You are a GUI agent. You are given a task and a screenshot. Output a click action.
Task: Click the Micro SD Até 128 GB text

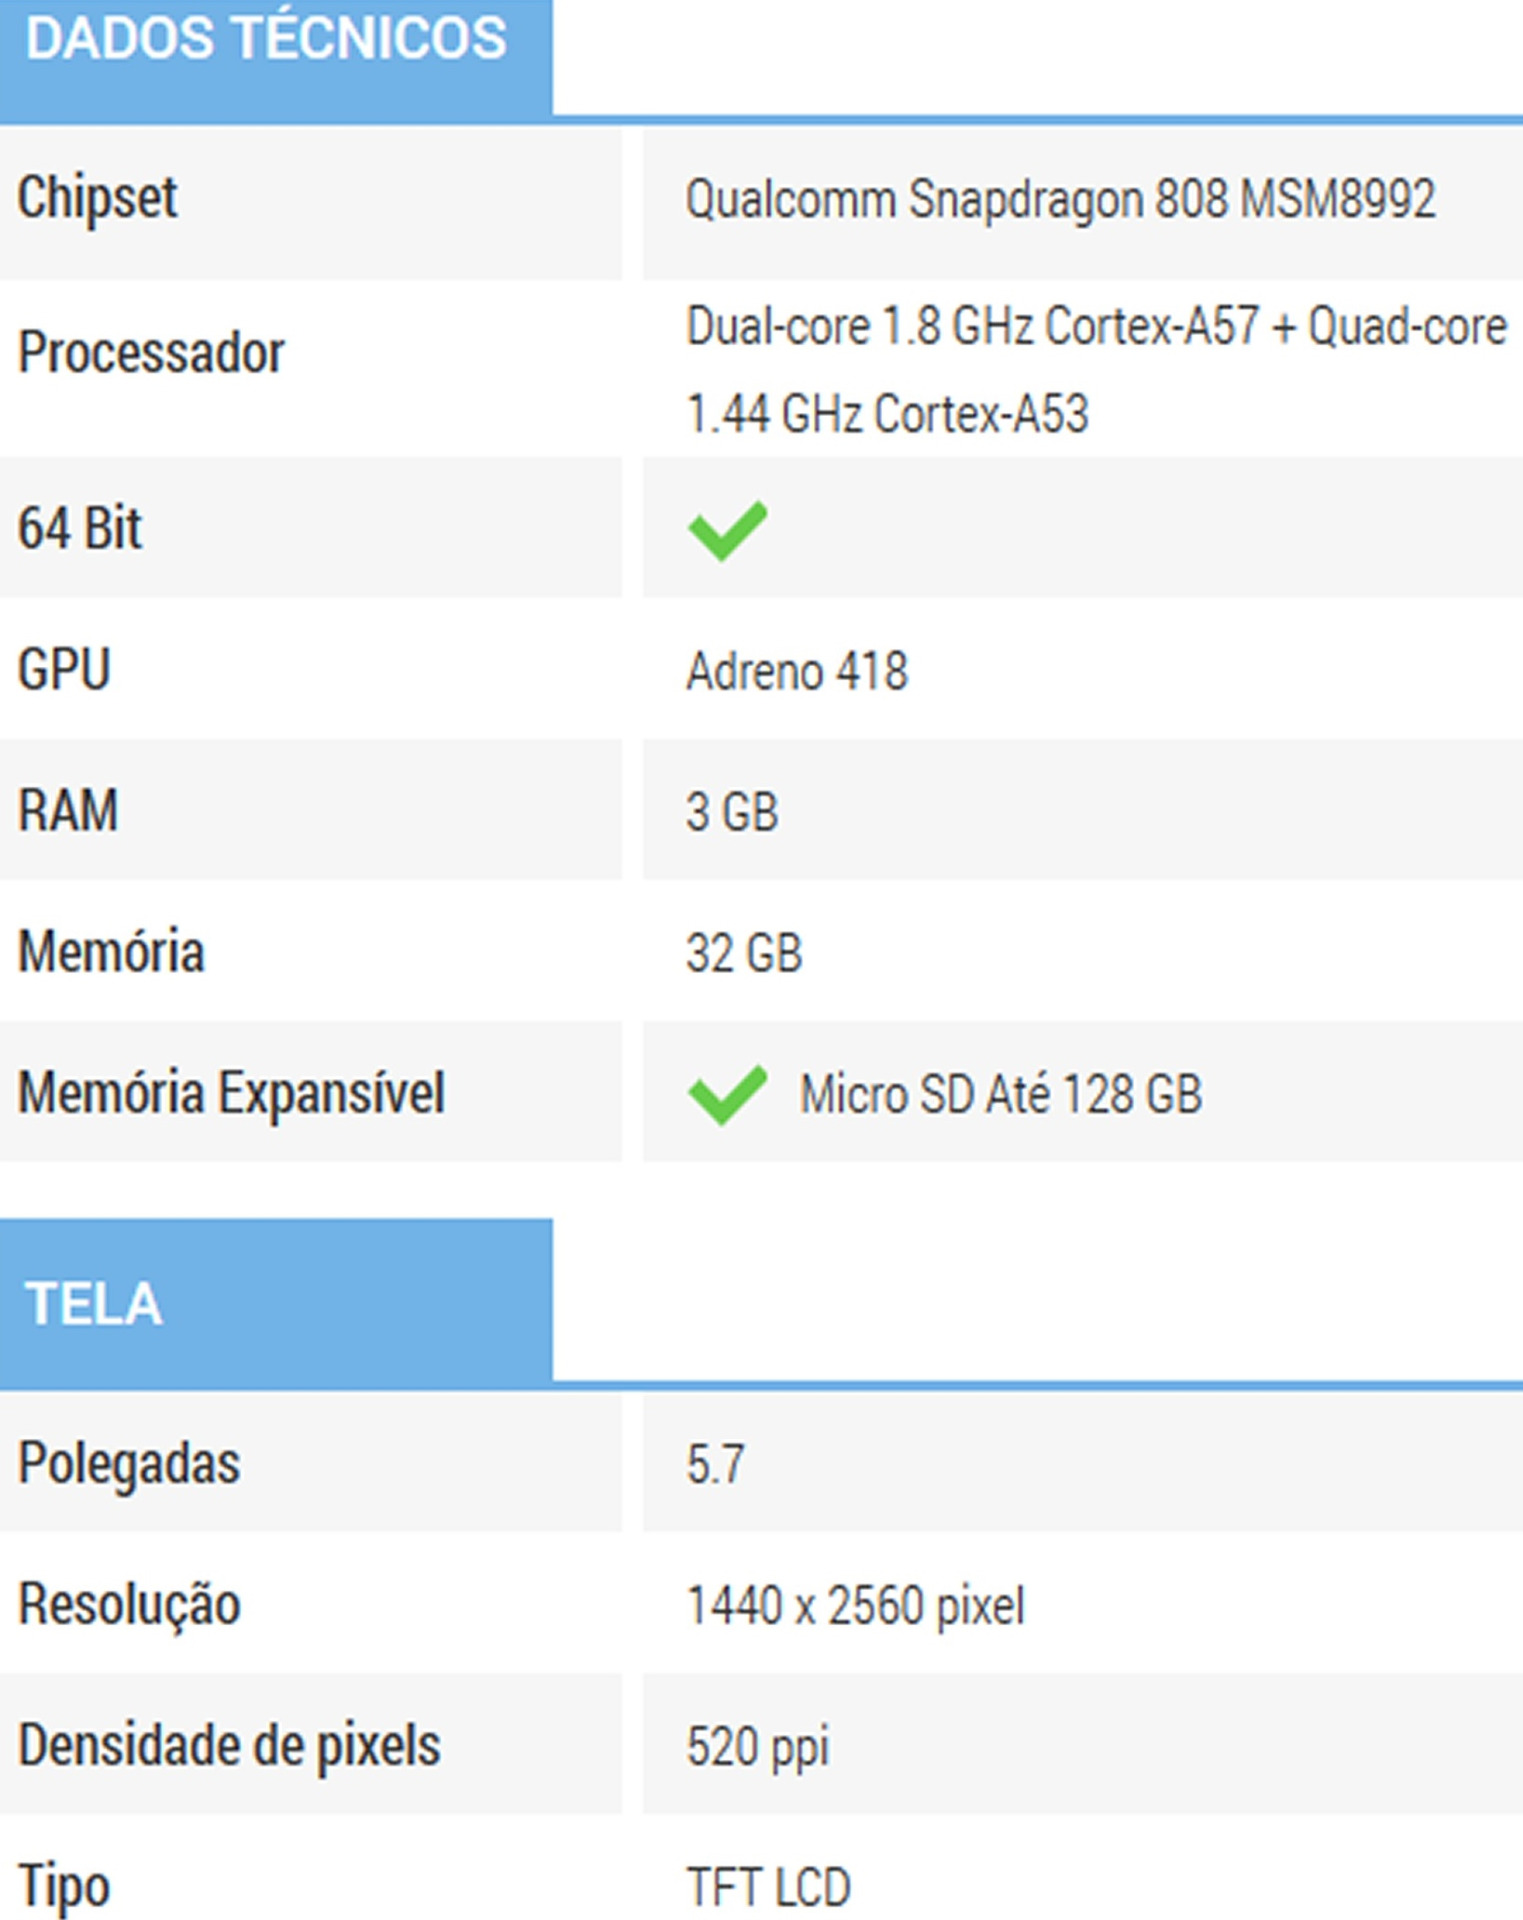coord(1000,1094)
